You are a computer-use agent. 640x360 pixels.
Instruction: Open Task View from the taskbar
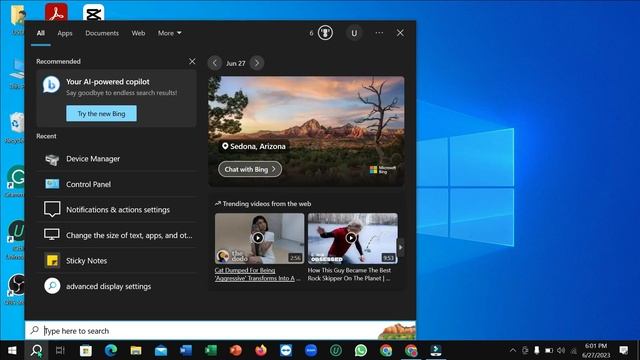pos(60,350)
